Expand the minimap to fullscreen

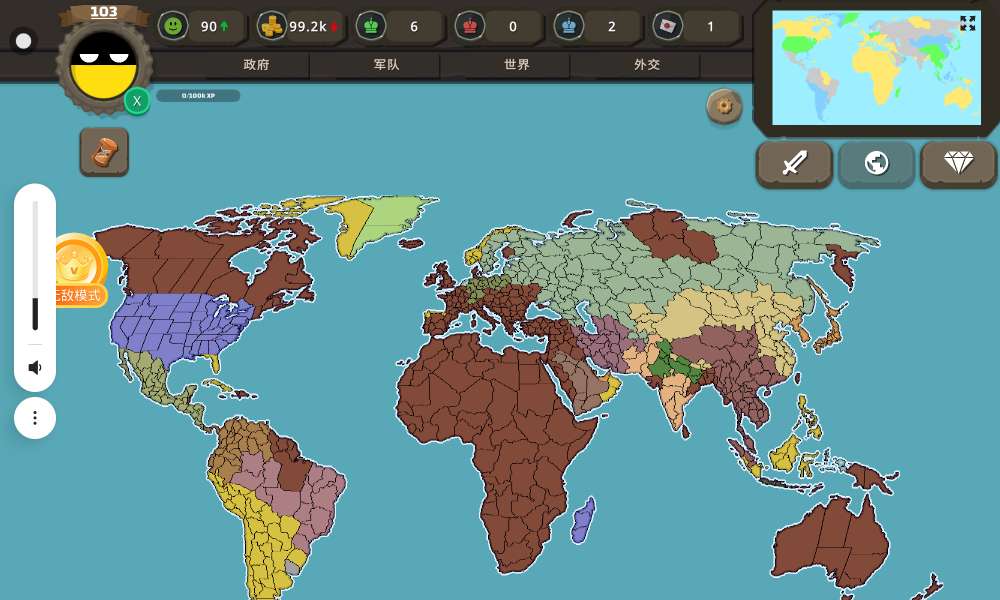pos(967,23)
